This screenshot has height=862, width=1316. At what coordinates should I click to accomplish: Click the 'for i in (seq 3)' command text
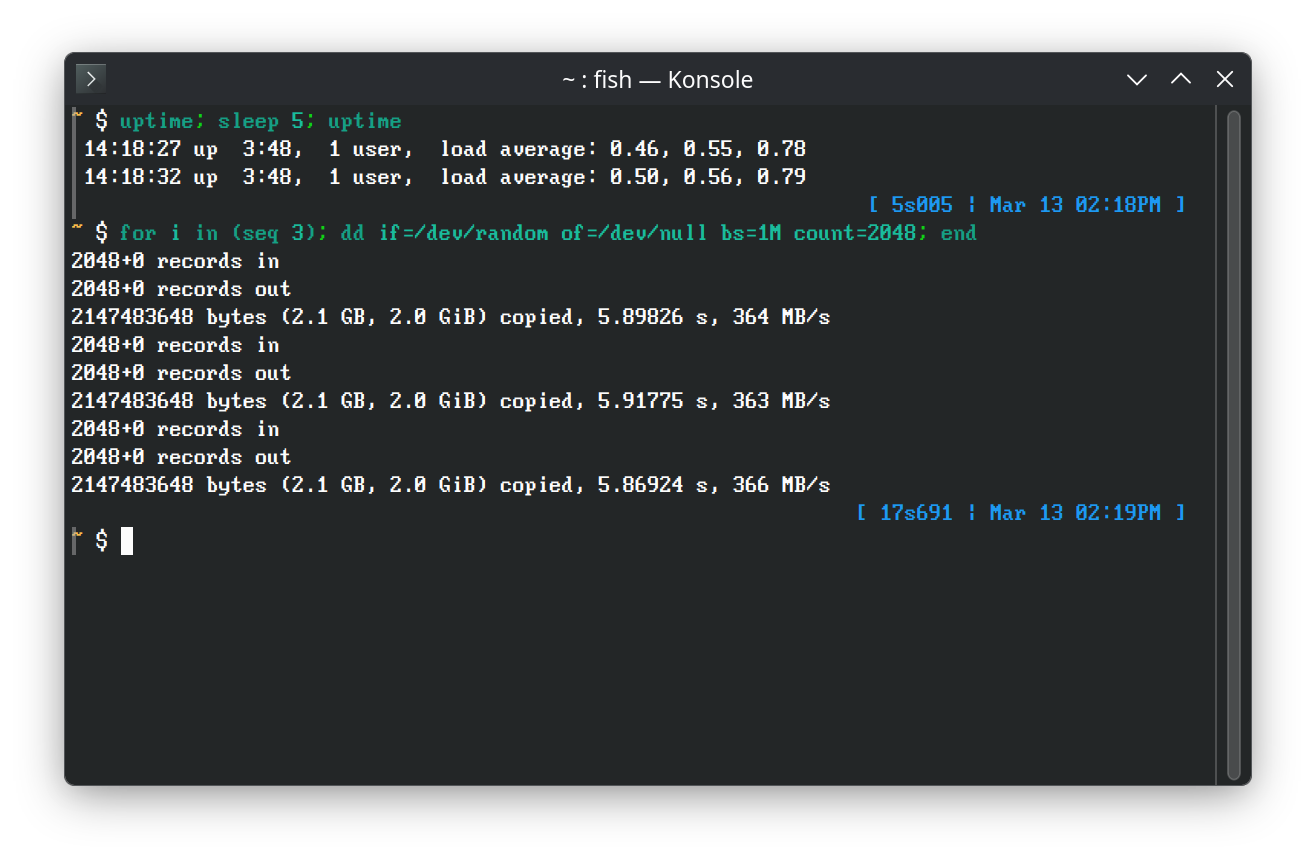218,233
